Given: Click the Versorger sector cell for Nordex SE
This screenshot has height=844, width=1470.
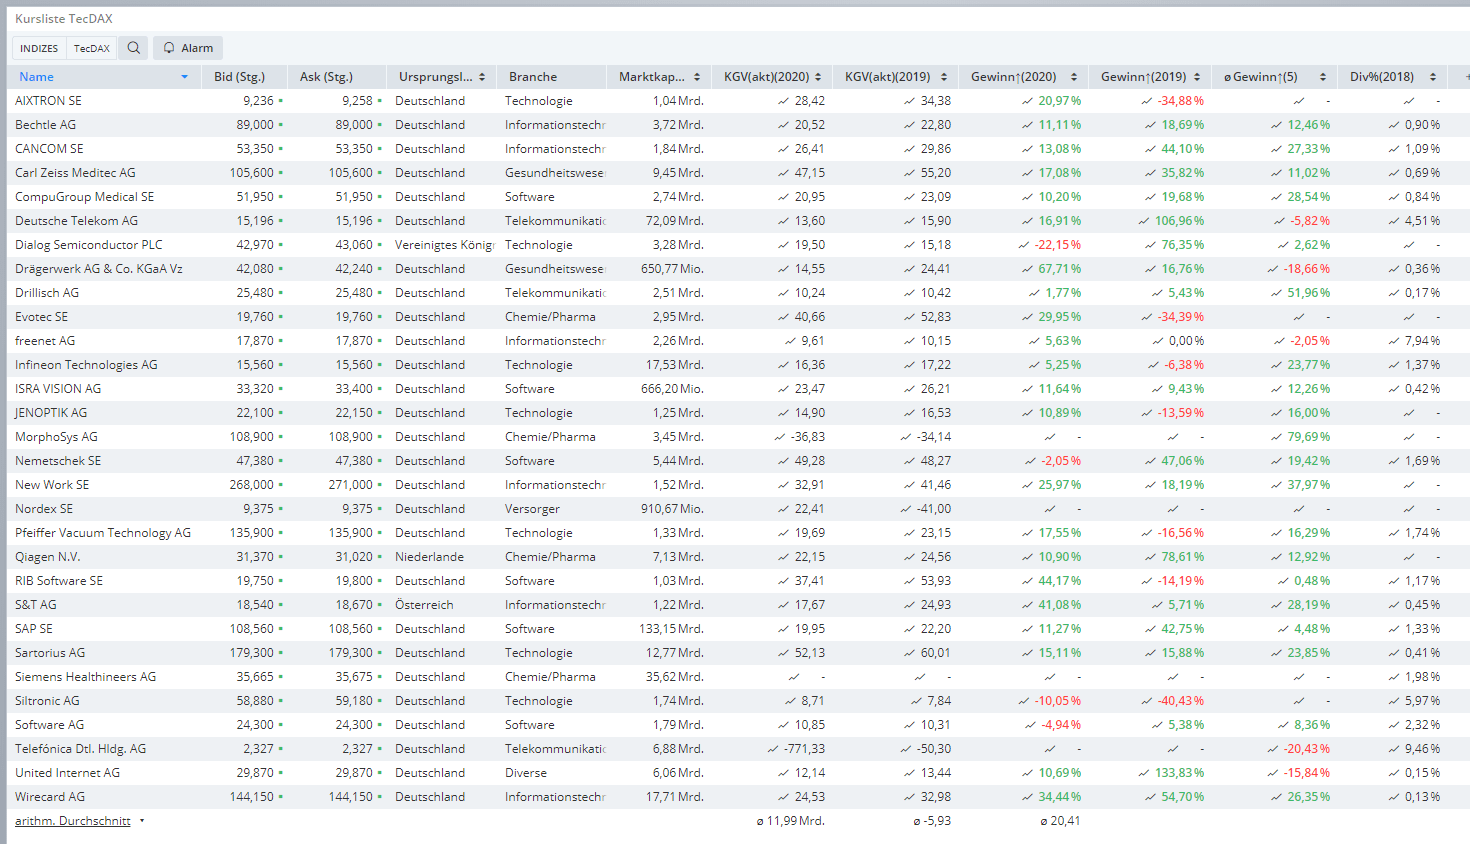Looking at the screenshot, I should (532, 509).
